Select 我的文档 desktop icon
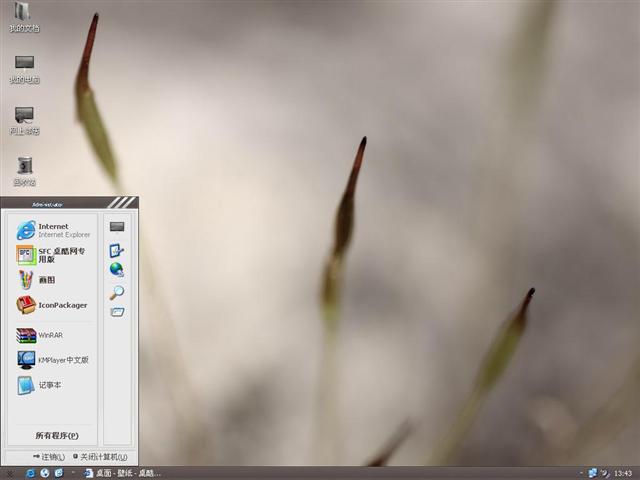Screen dimensions: 640x480 24,17
